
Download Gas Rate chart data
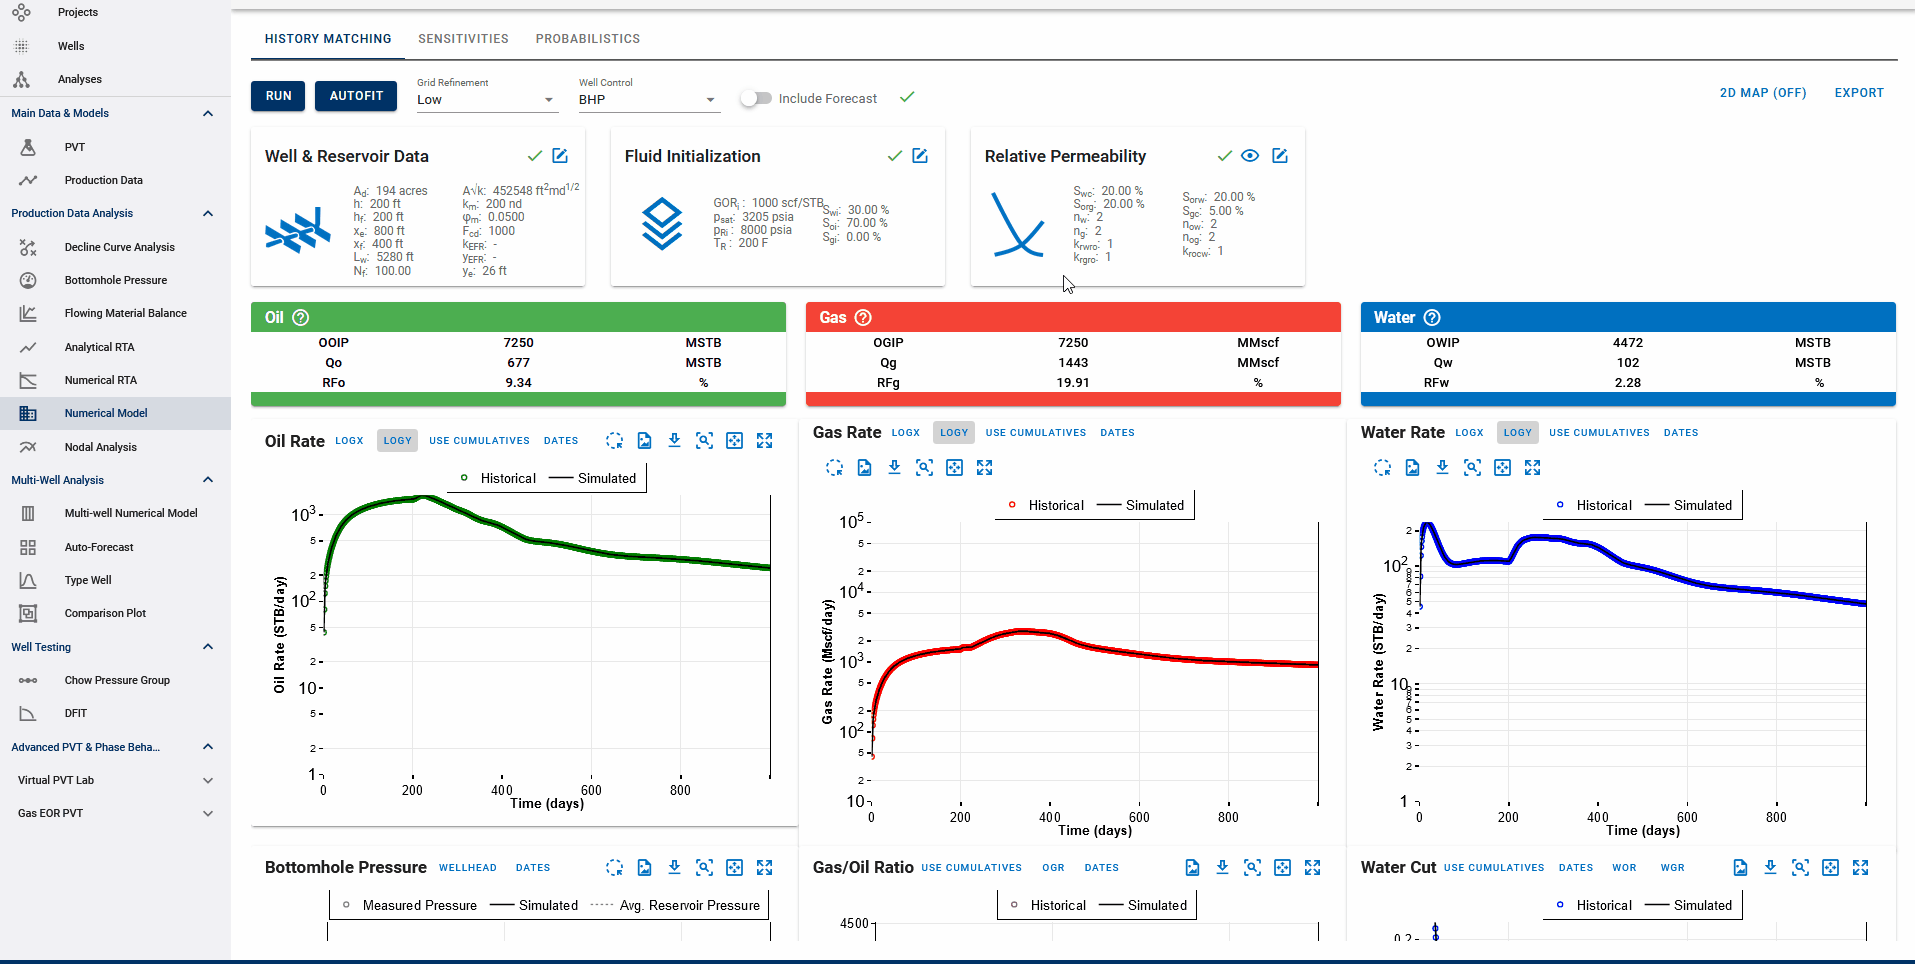(x=894, y=468)
